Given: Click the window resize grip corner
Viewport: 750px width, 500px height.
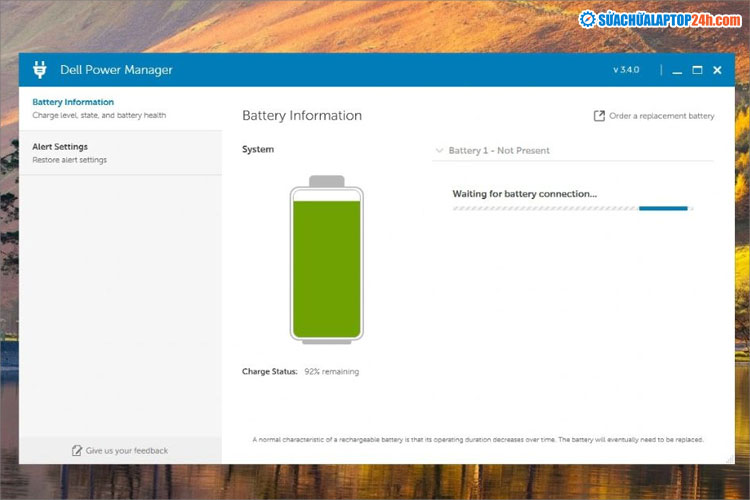Looking at the screenshot, I should [729, 459].
